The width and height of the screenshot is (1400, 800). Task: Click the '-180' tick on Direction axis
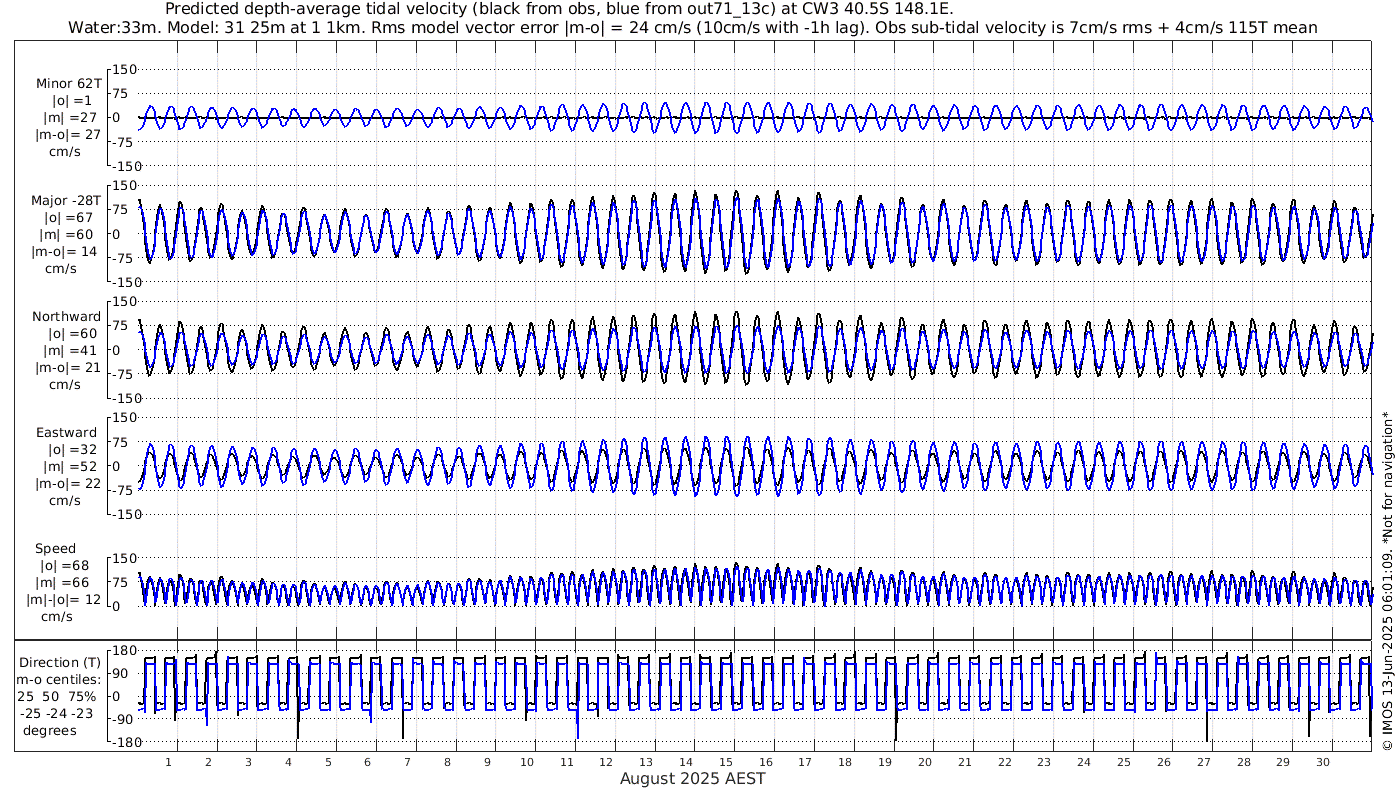pos(120,741)
